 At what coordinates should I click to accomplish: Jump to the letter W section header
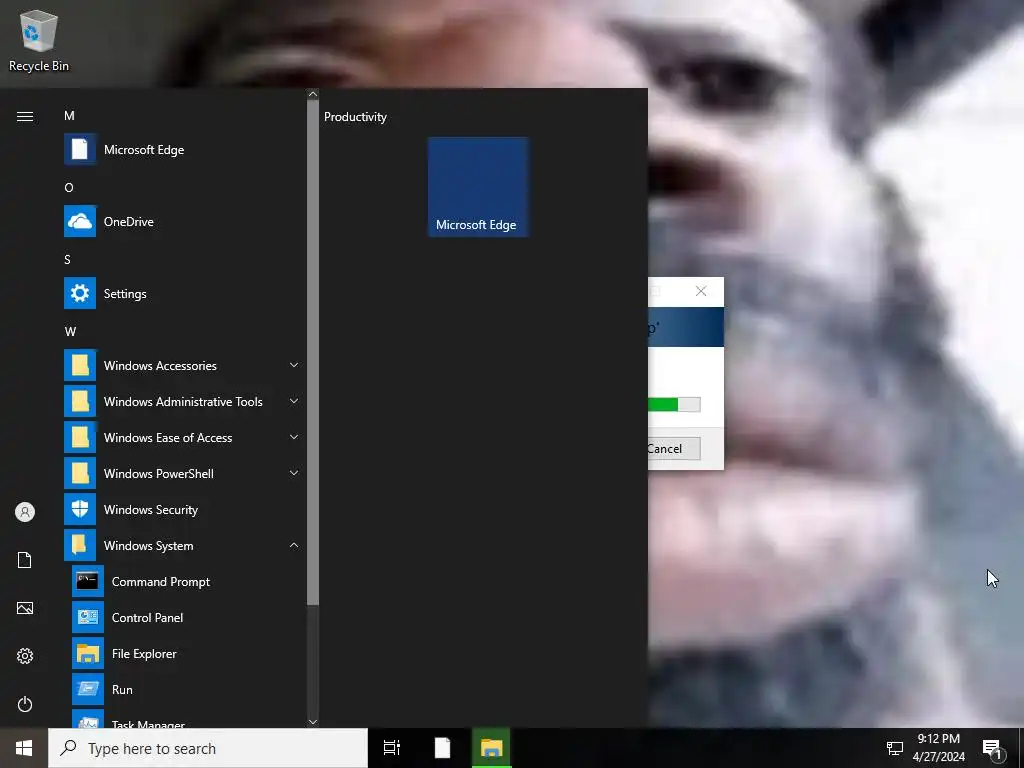pos(70,331)
